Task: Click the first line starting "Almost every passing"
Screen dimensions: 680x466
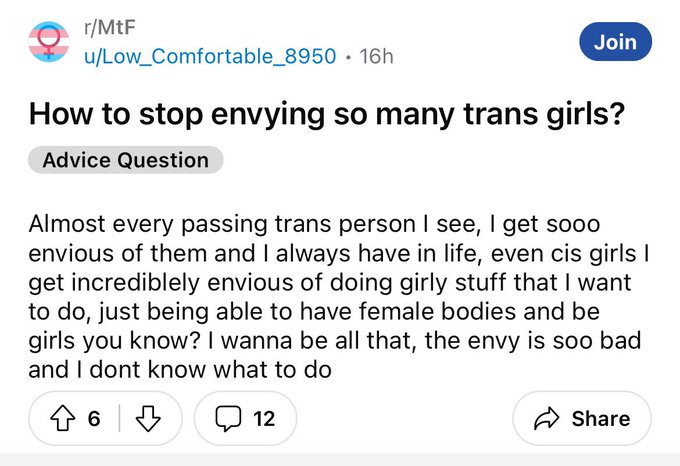Action: click(x=314, y=225)
